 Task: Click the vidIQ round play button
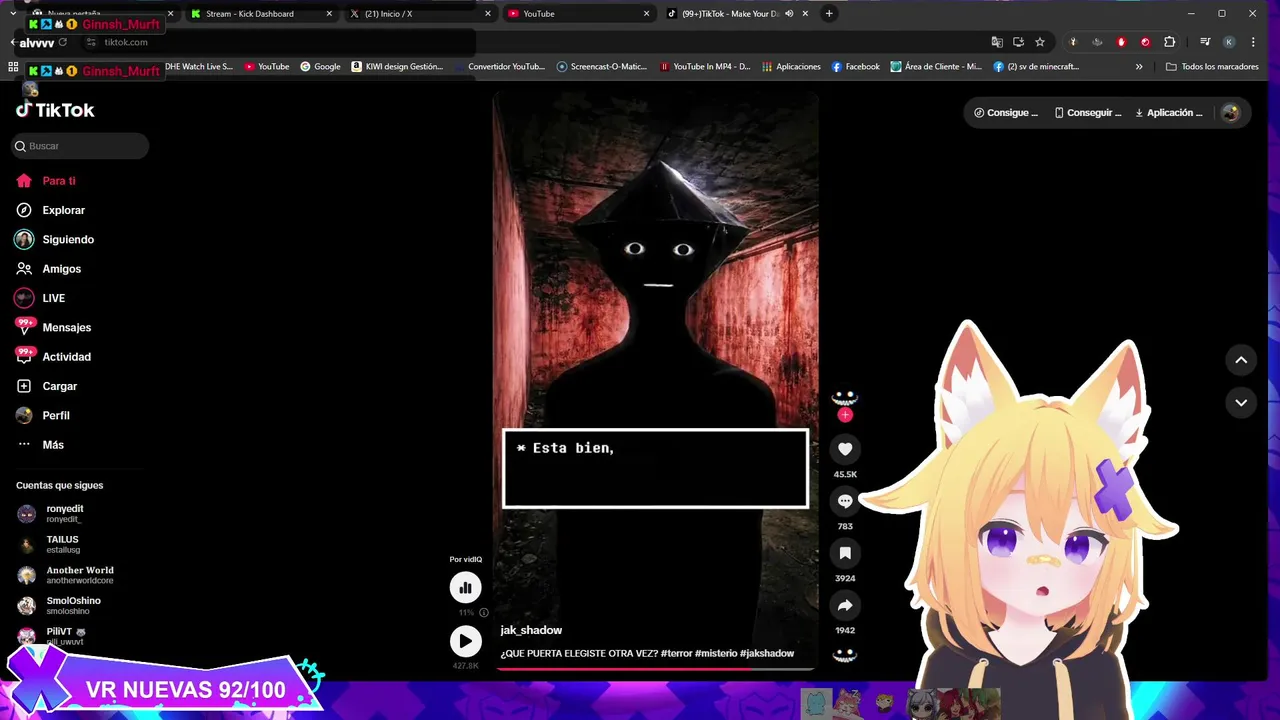click(465, 641)
